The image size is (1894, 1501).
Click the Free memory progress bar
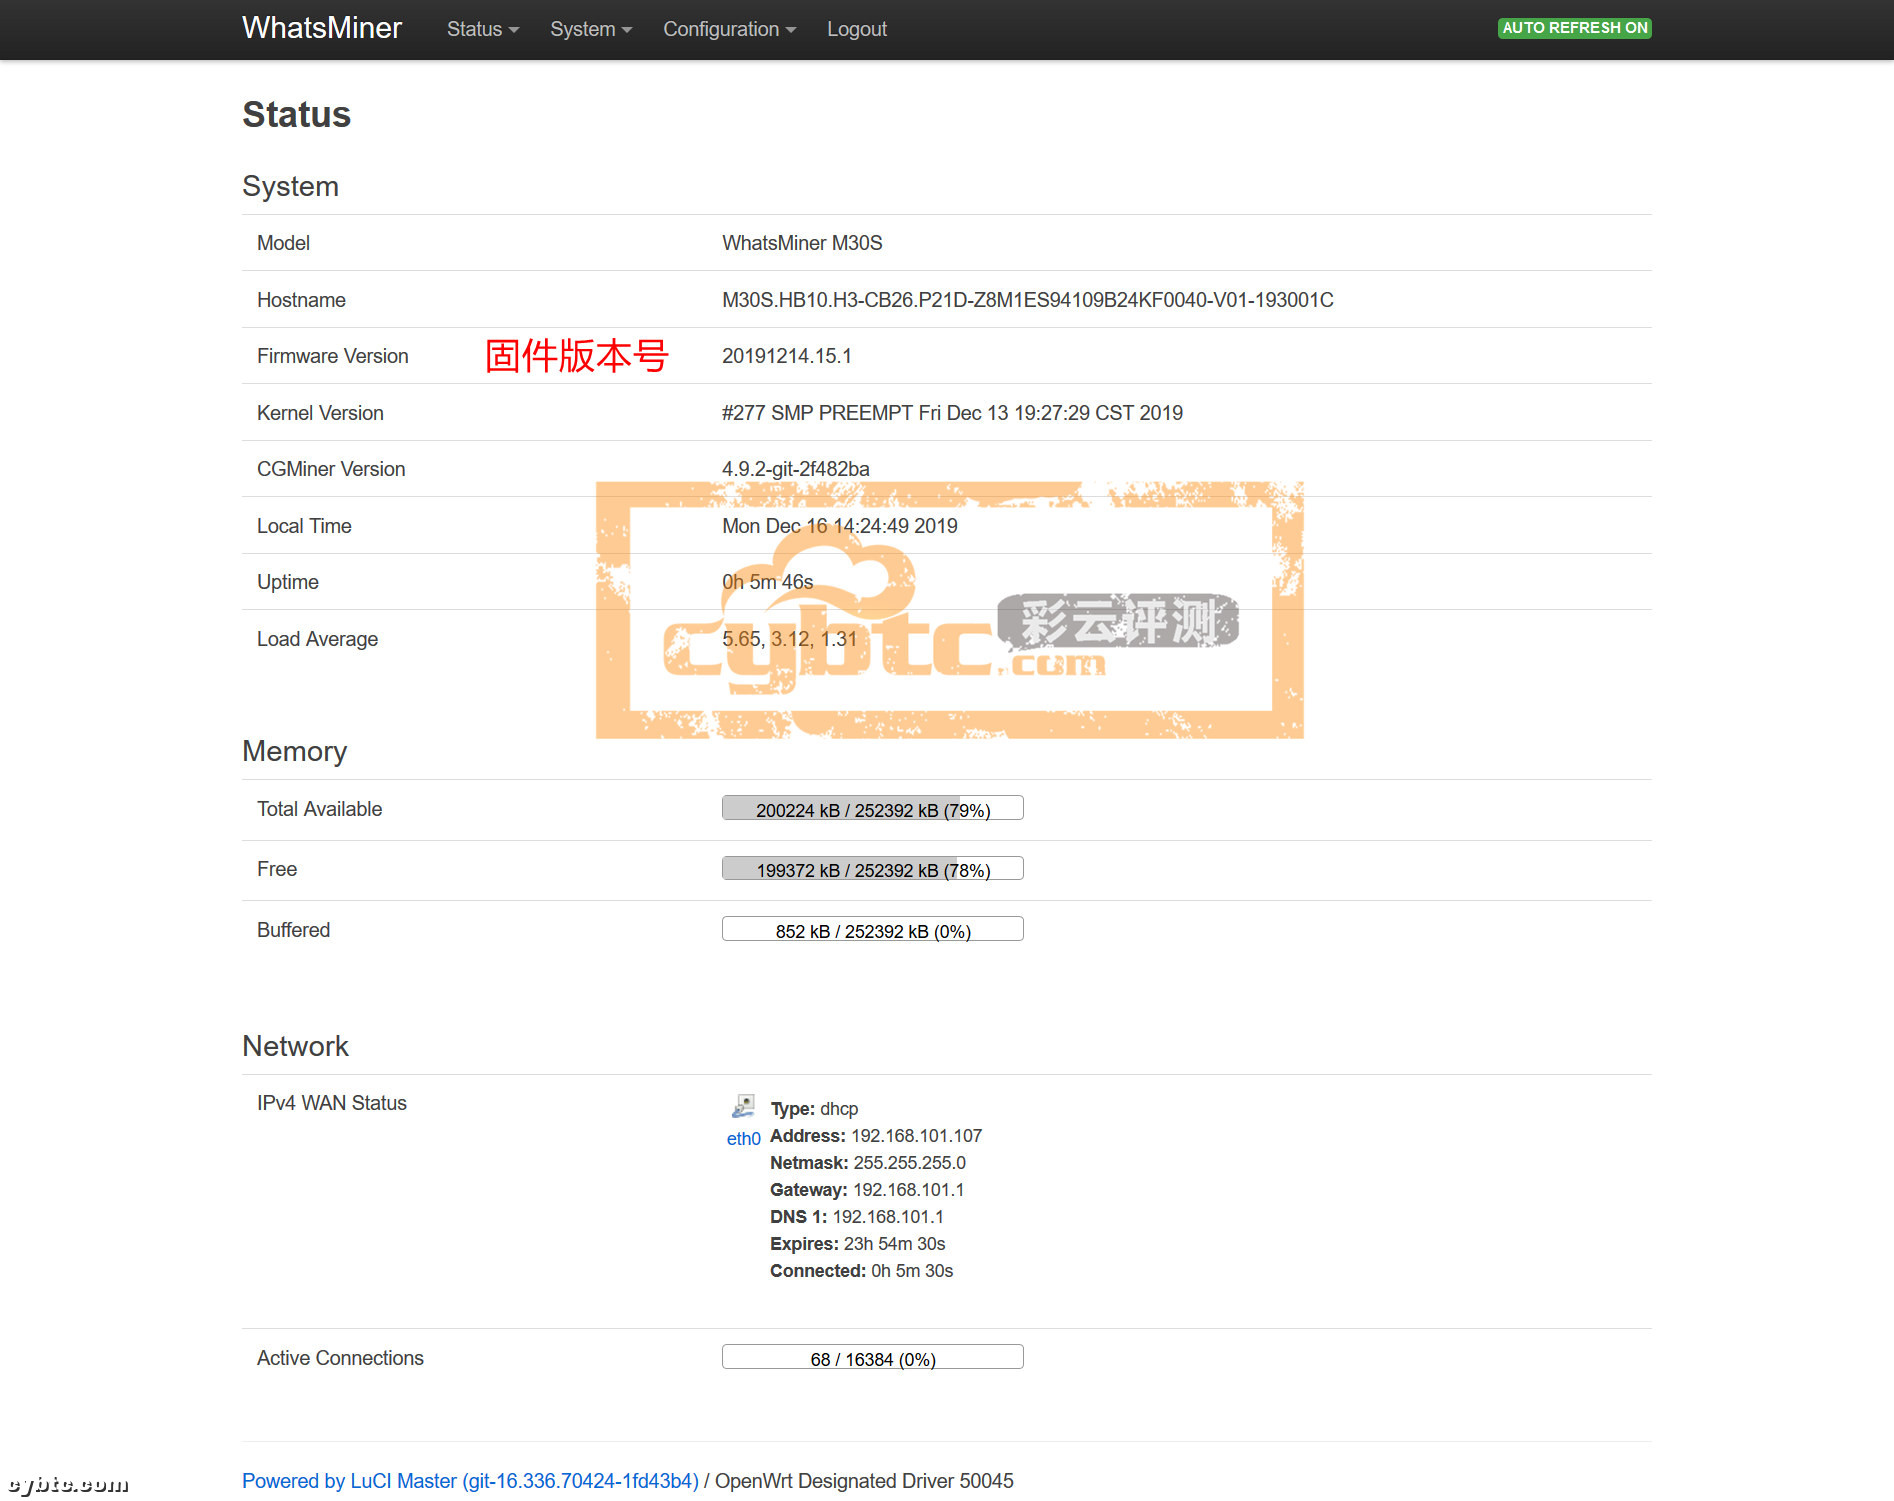point(872,868)
